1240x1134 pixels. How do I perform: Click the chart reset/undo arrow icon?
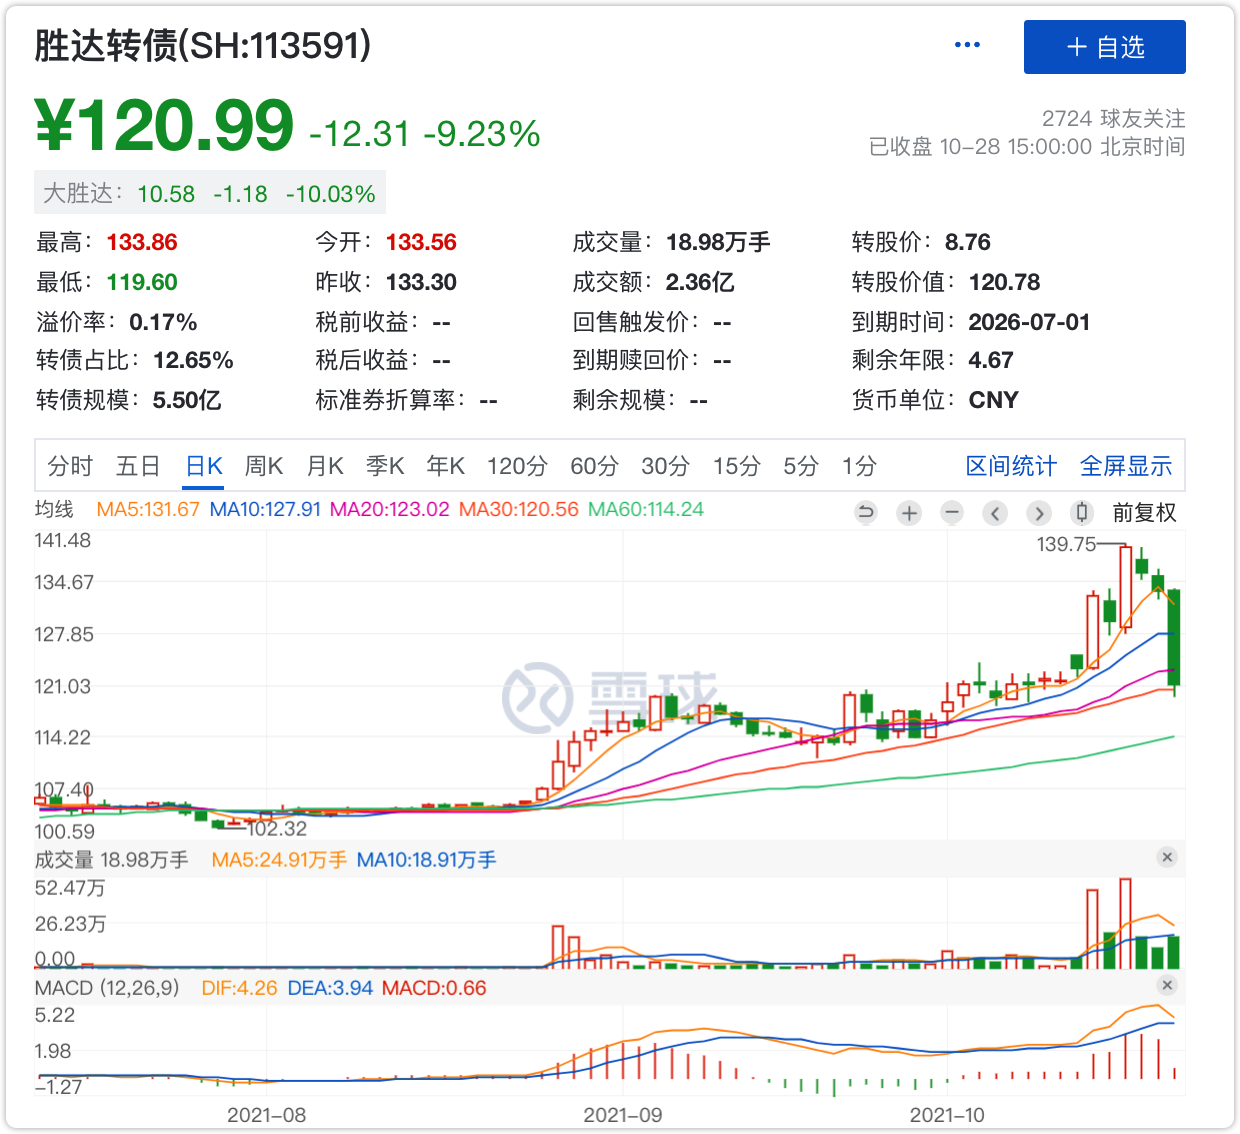point(866,513)
